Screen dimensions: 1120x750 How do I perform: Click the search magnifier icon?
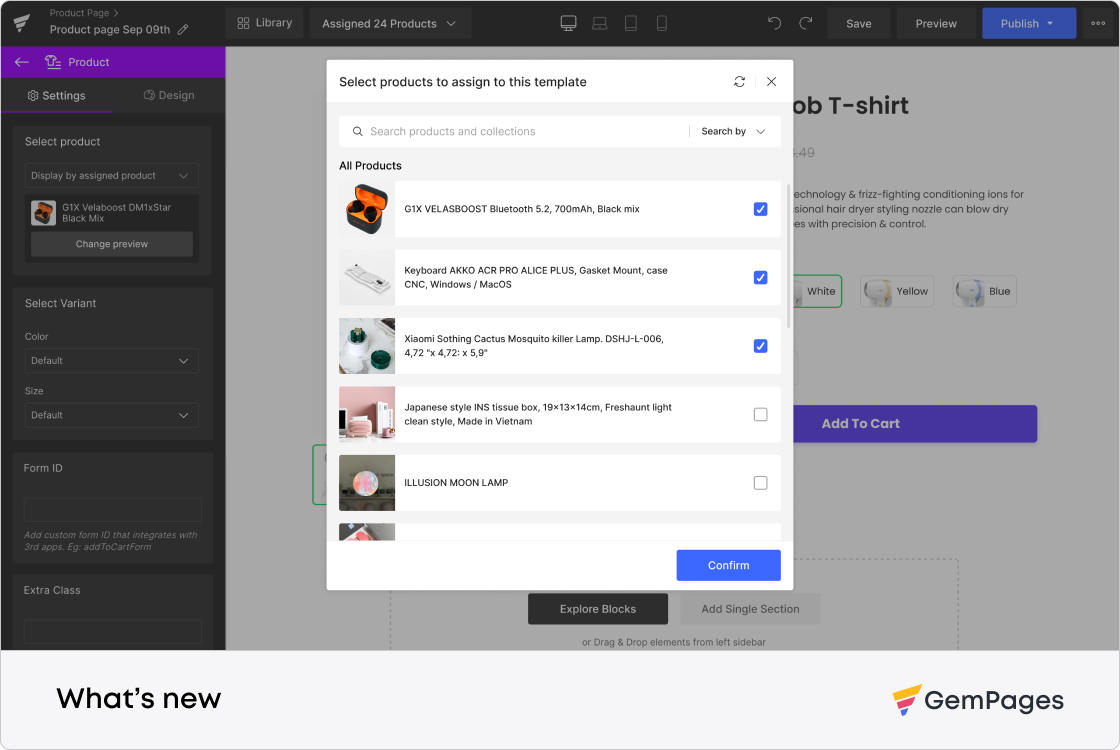click(358, 131)
